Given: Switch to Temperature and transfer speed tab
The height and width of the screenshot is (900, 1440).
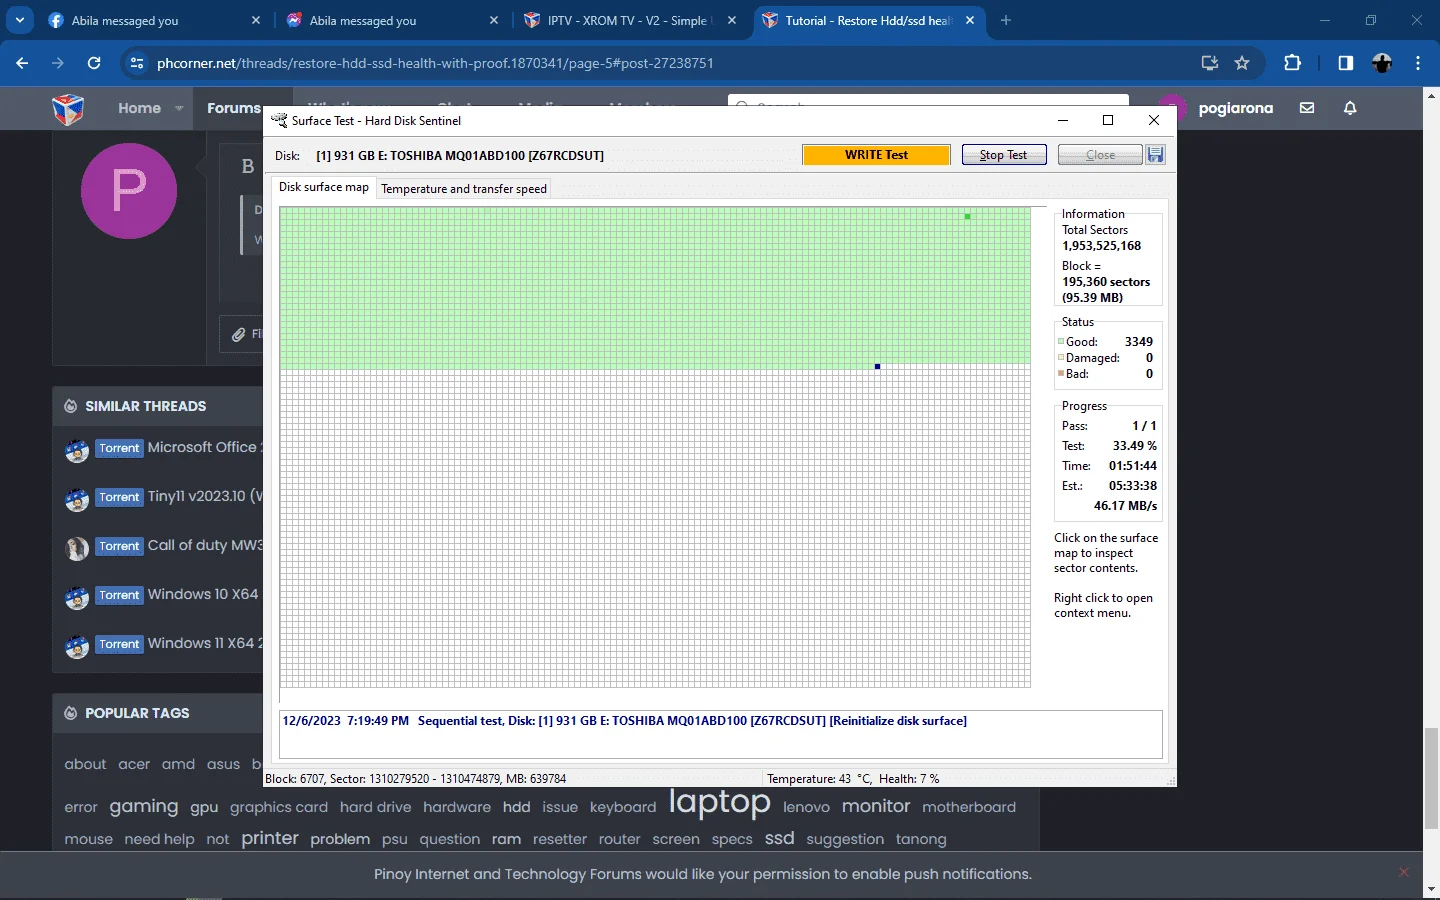Looking at the screenshot, I should (464, 189).
